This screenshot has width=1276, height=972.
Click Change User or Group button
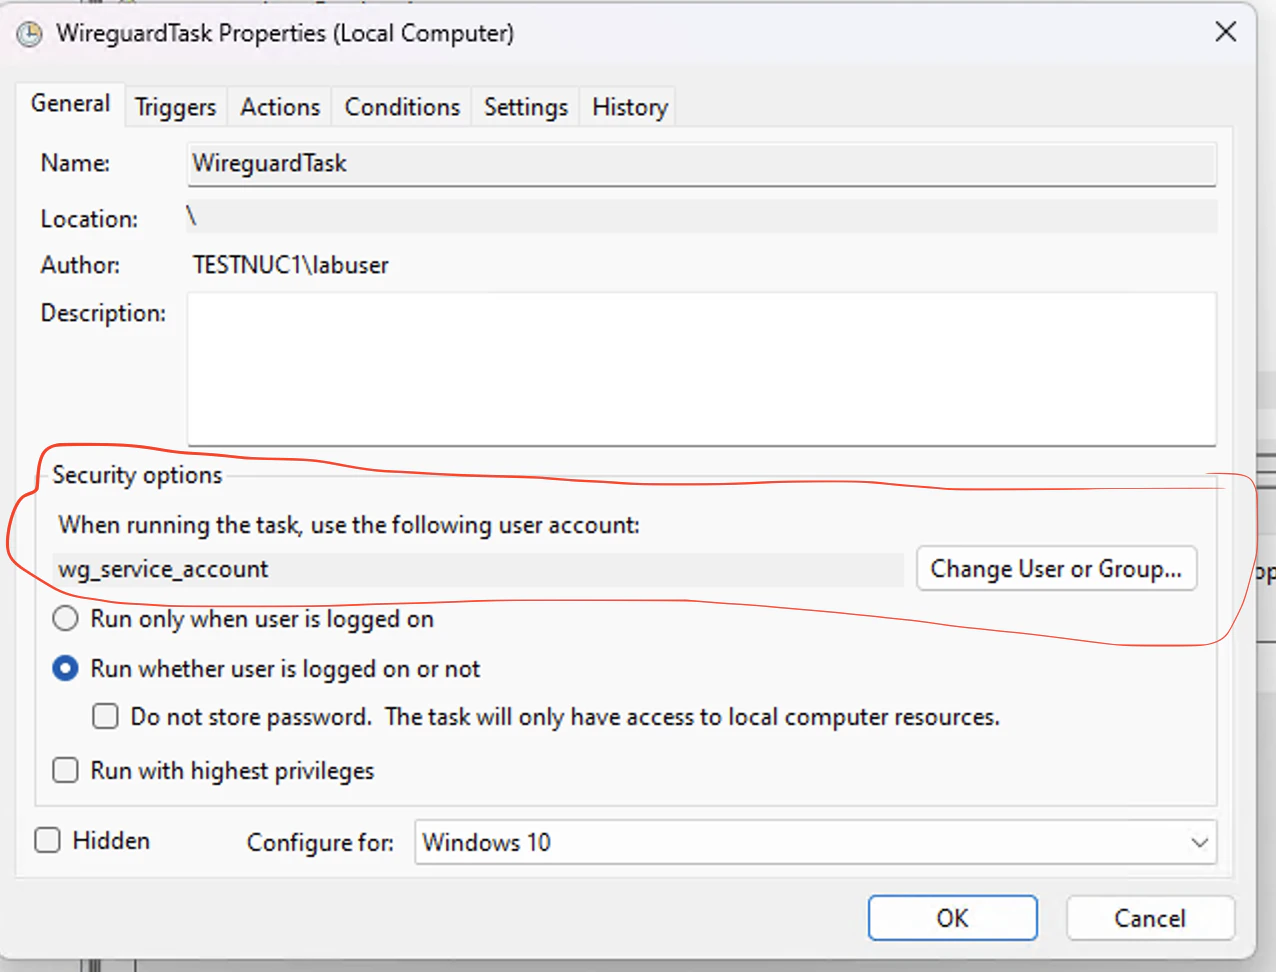tap(1056, 568)
